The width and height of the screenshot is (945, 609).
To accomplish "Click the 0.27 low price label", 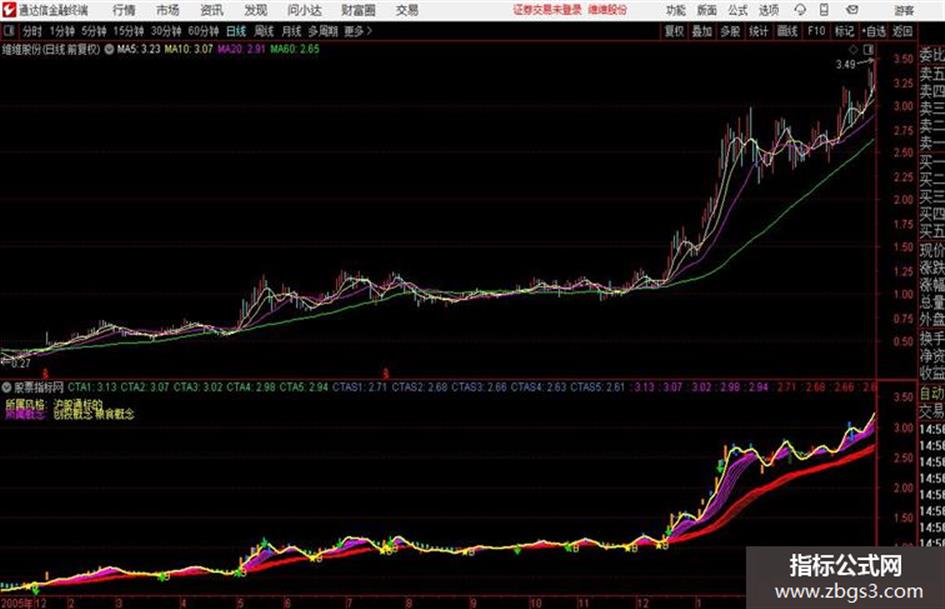I will coord(20,363).
